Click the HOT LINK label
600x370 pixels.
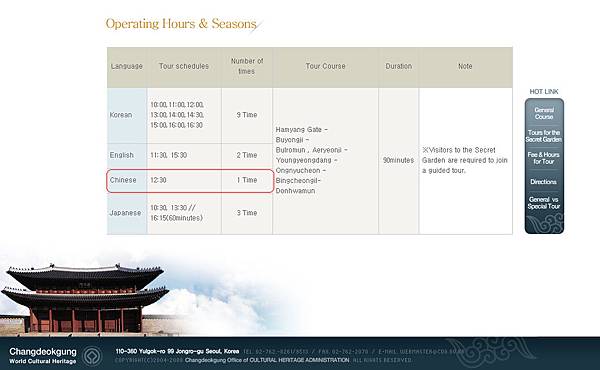pyautogui.click(x=544, y=91)
